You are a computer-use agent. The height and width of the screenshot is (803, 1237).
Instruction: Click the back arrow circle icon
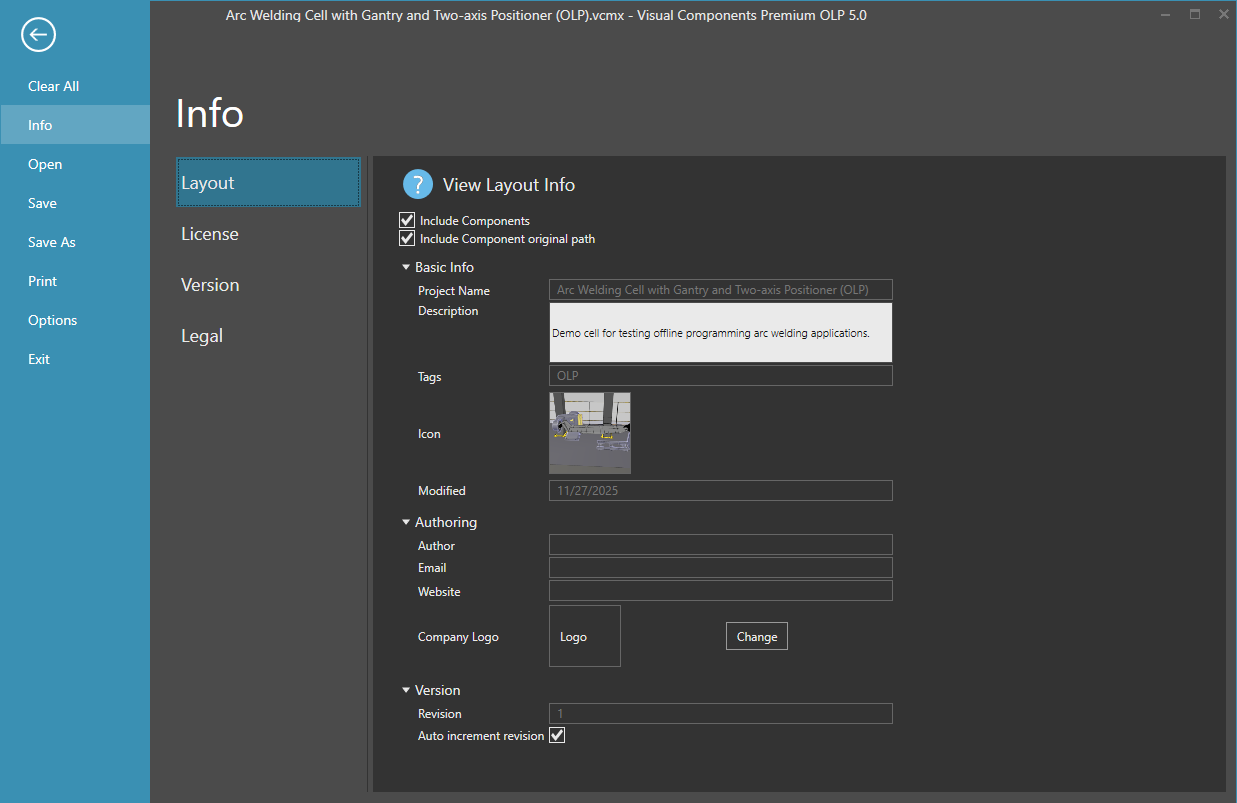click(x=38, y=35)
